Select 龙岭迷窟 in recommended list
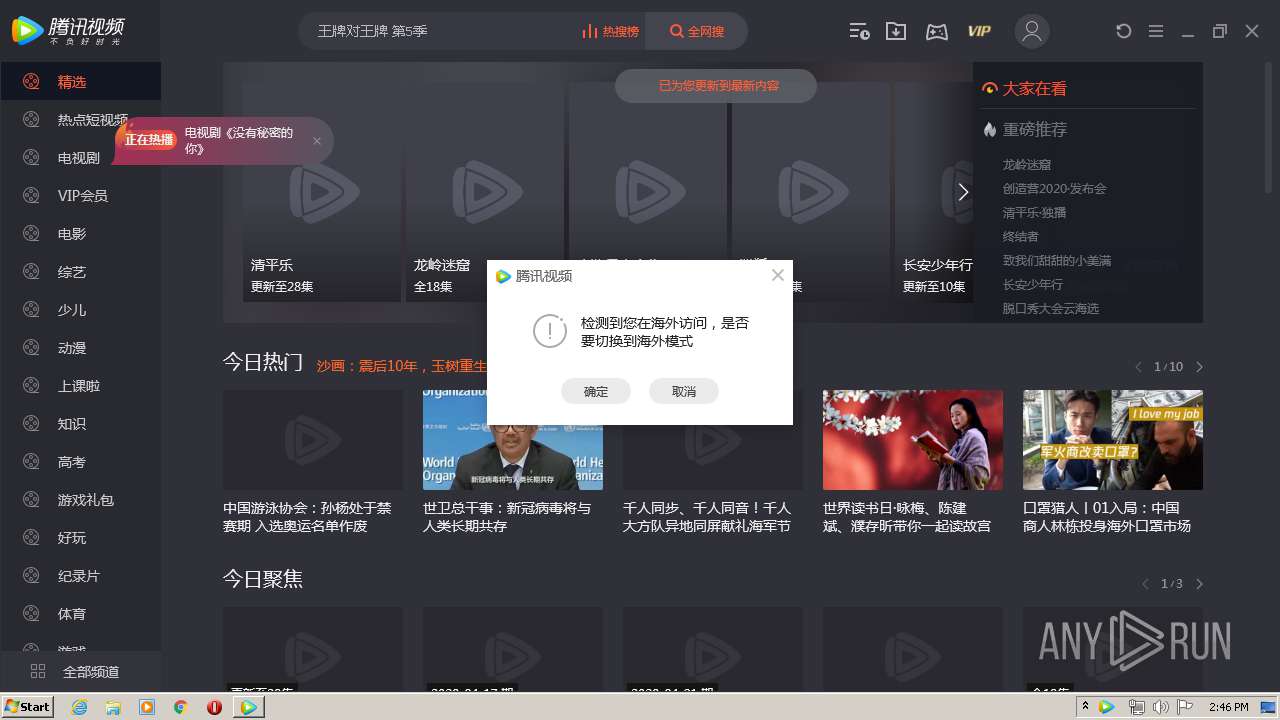The width and height of the screenshot is (1280, 720). coord(1027,164)
